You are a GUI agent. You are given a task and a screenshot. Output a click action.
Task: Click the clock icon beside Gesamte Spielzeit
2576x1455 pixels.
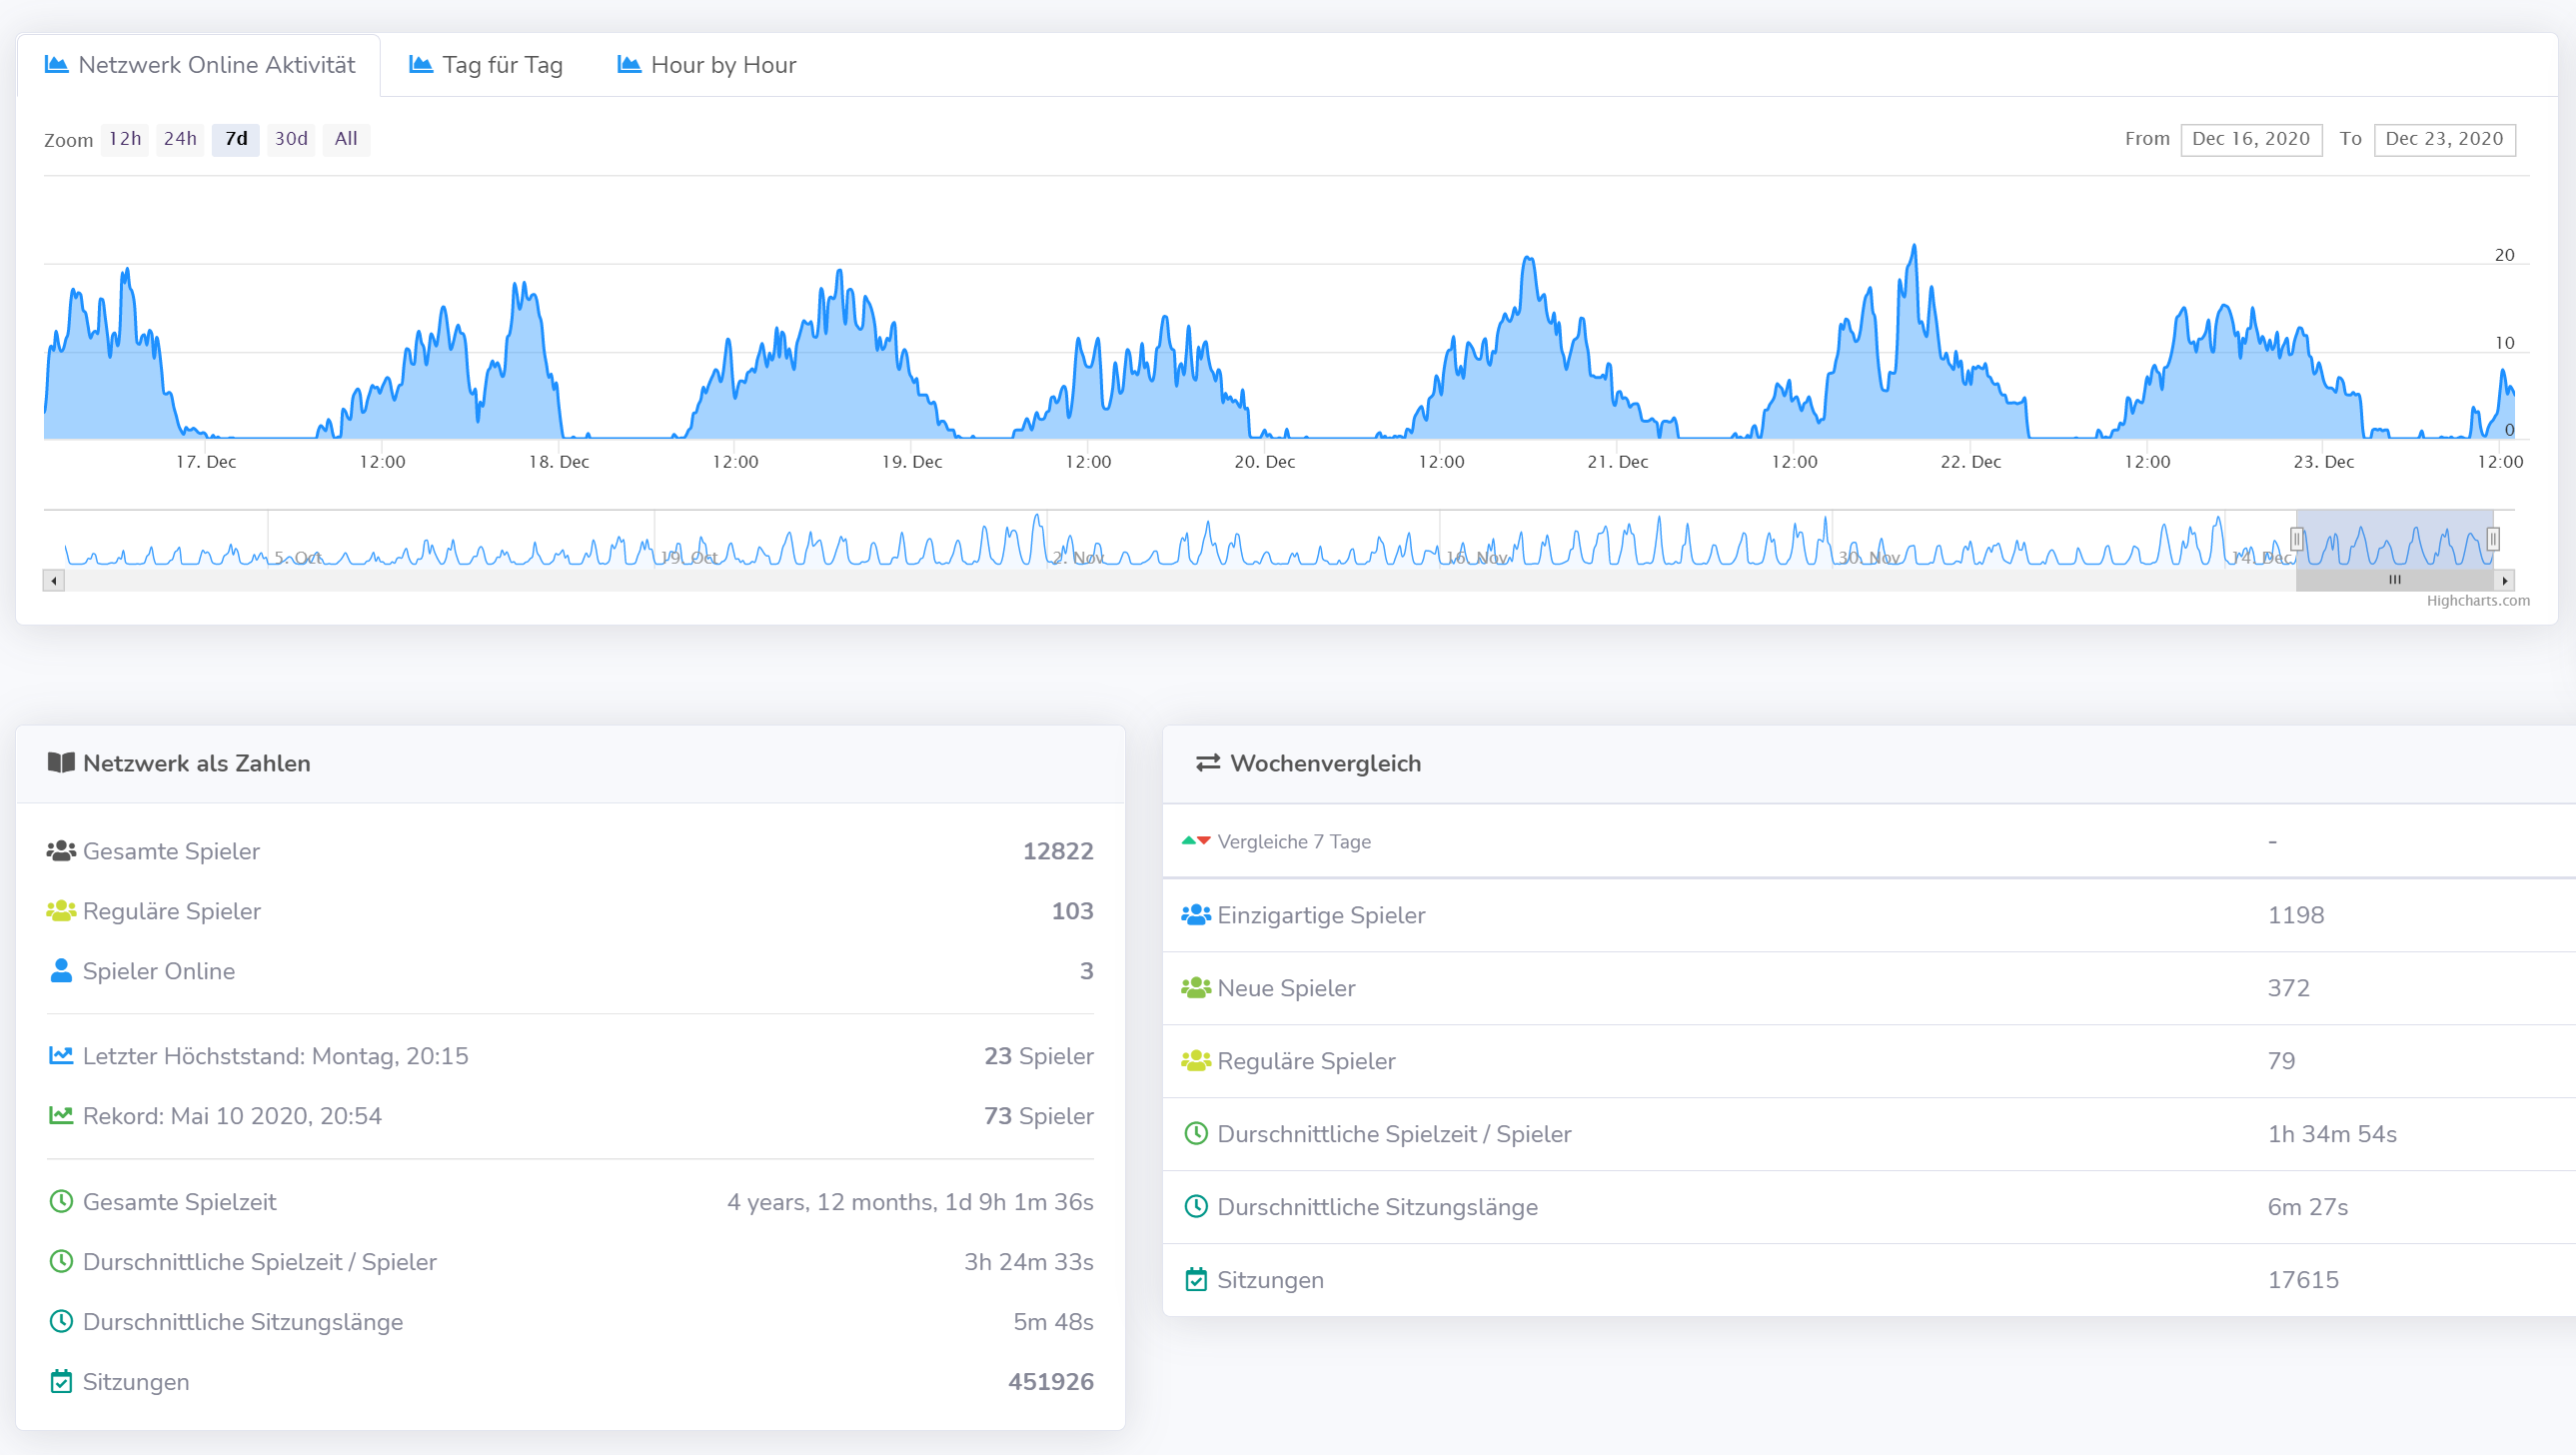click(60, 1201)
